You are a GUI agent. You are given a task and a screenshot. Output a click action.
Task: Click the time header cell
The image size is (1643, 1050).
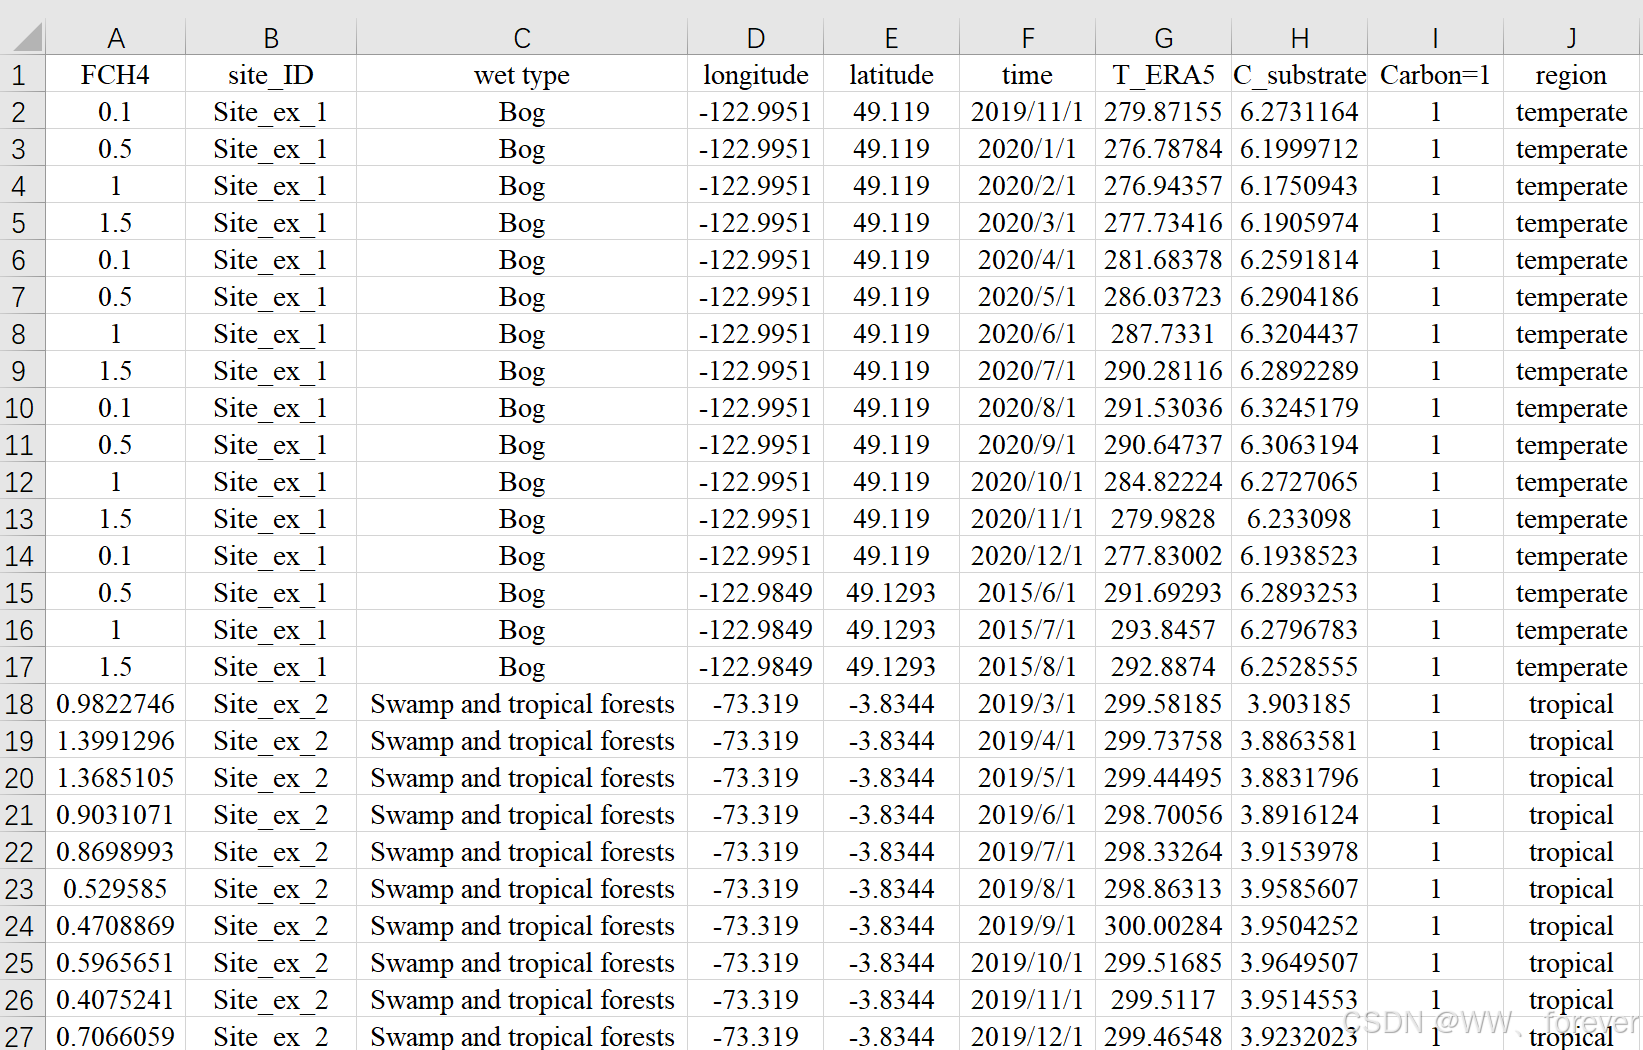(x=1027, y=74)
